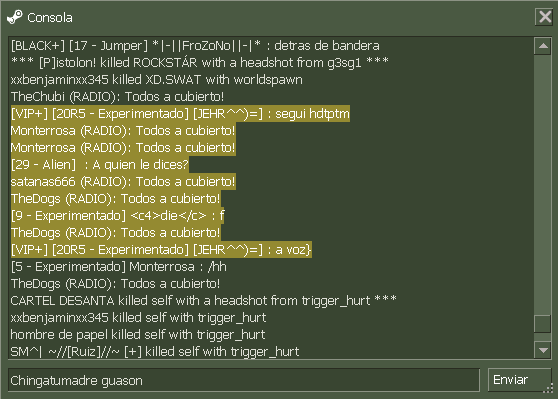Click the CARTEL DESANTA killed self line
This screenshot has width=558, height=399.
tap(204, 301)
